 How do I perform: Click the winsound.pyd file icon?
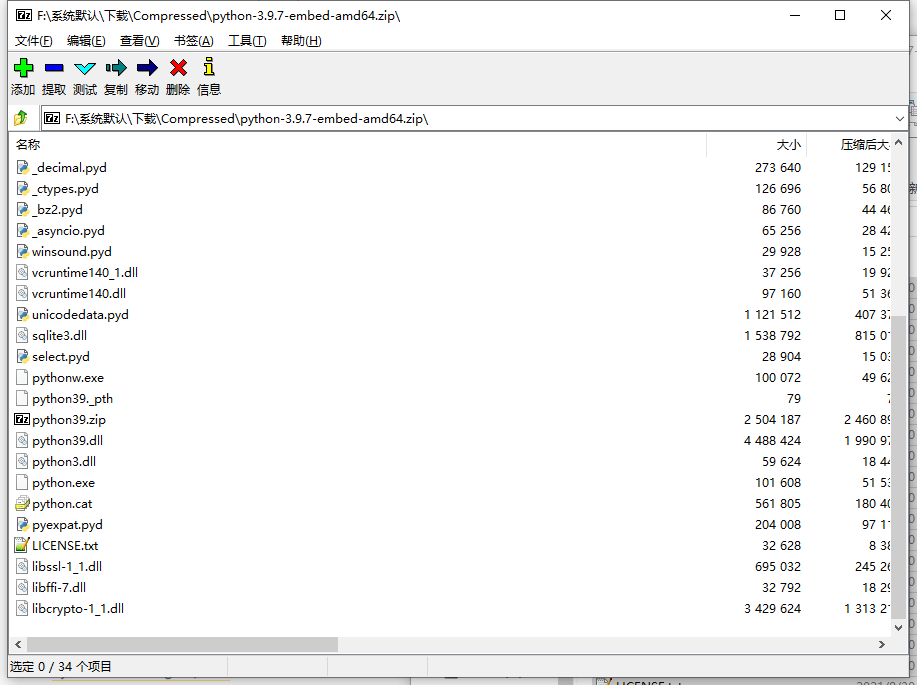[x=22, y=252]
